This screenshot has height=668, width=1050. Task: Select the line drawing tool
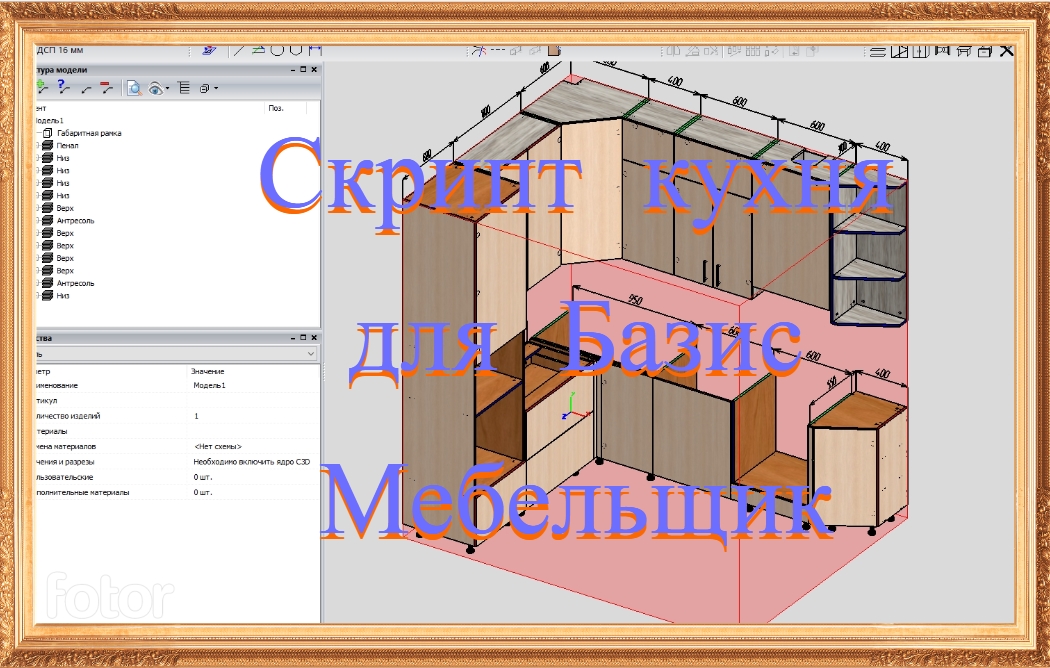[x=239, y=50]
